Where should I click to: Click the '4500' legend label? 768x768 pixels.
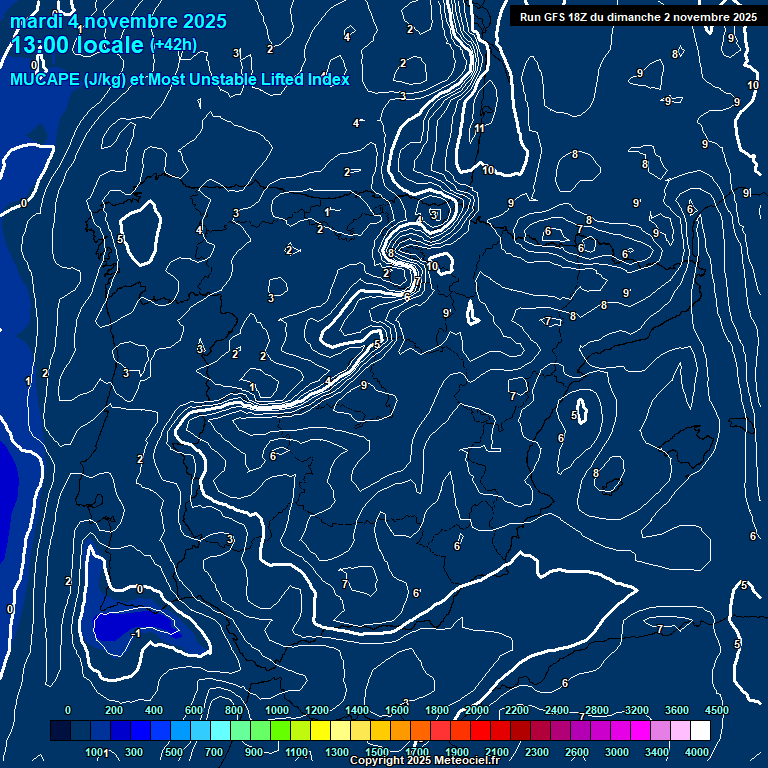point(717,710)
